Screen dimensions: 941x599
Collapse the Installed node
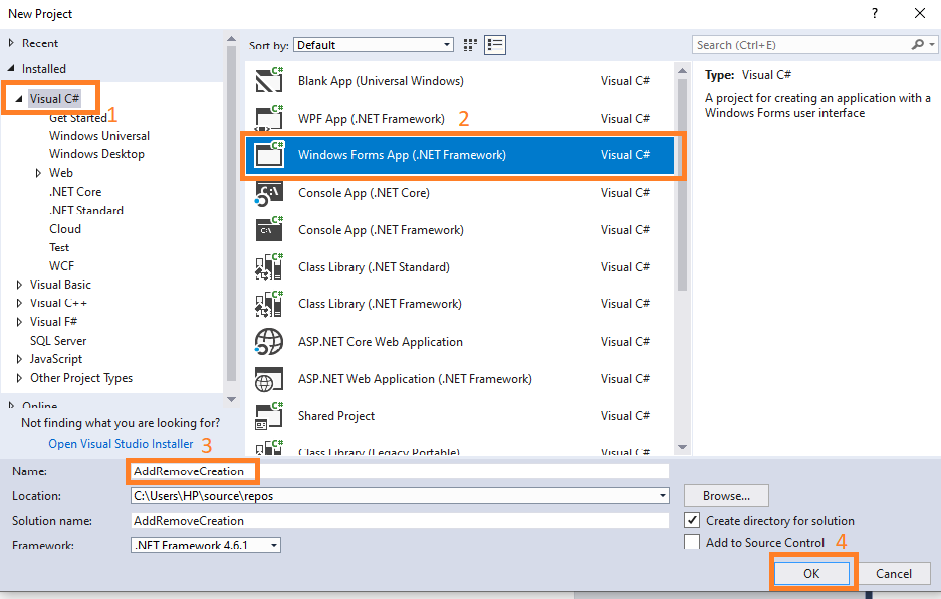11,68
